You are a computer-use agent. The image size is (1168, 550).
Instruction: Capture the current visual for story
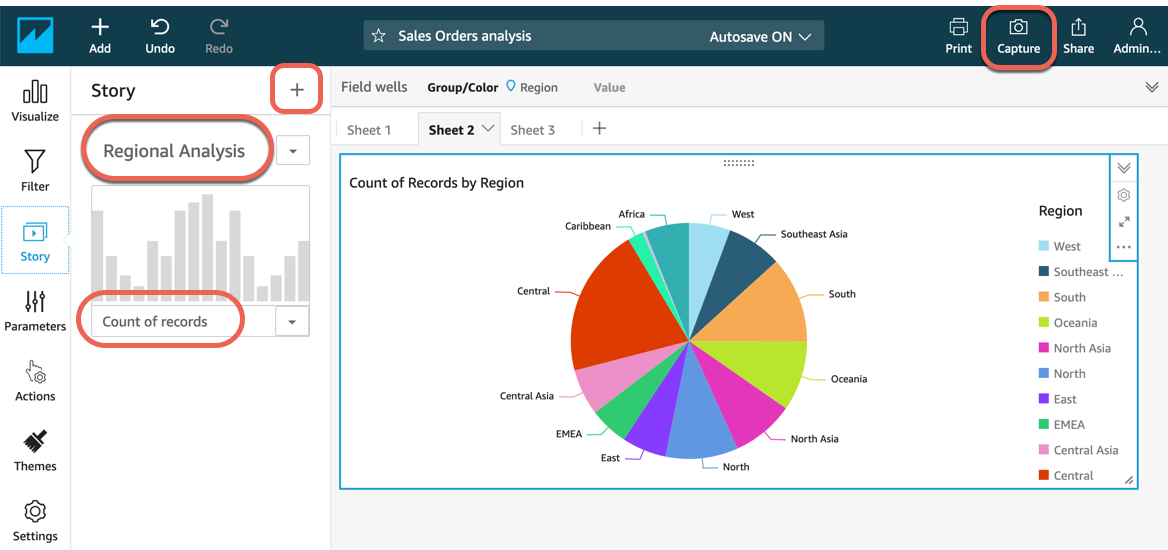[1018, 36]
